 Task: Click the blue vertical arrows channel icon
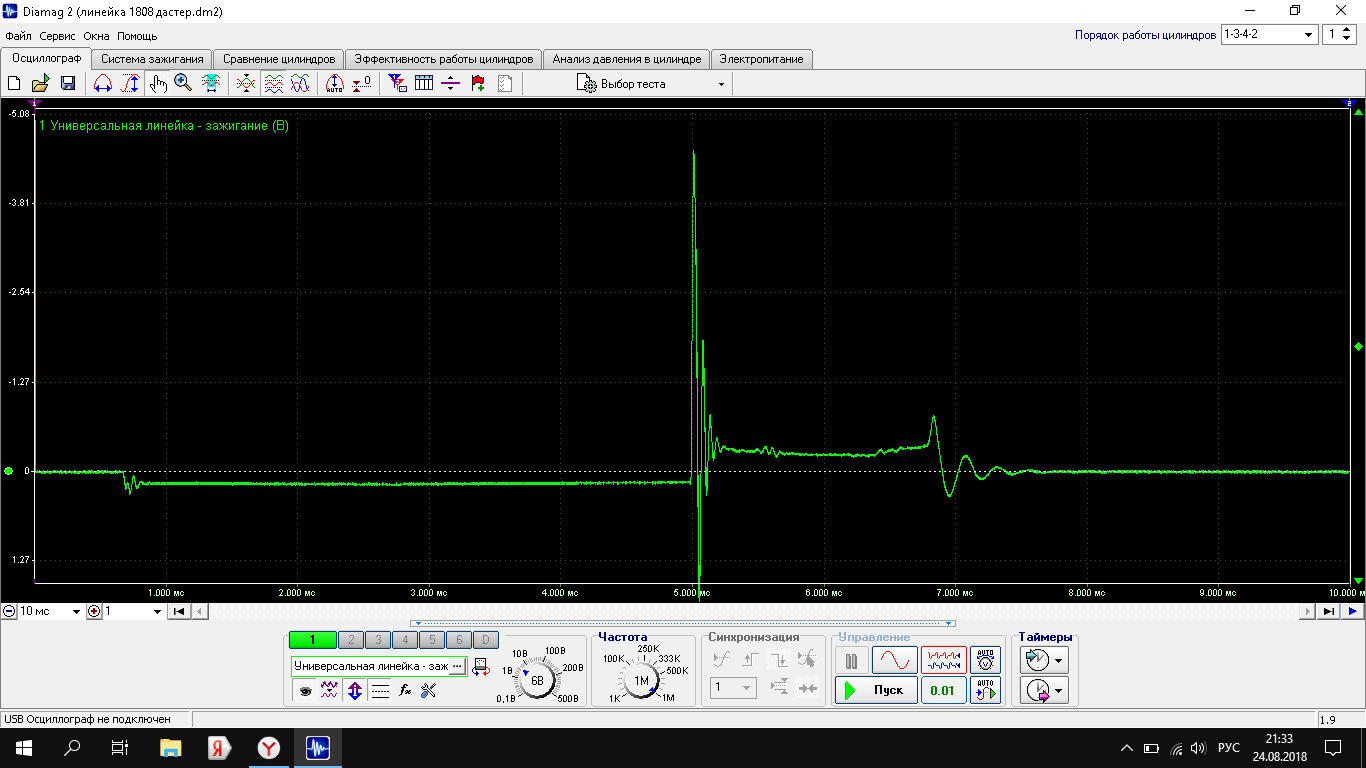[x=355, y=690]
